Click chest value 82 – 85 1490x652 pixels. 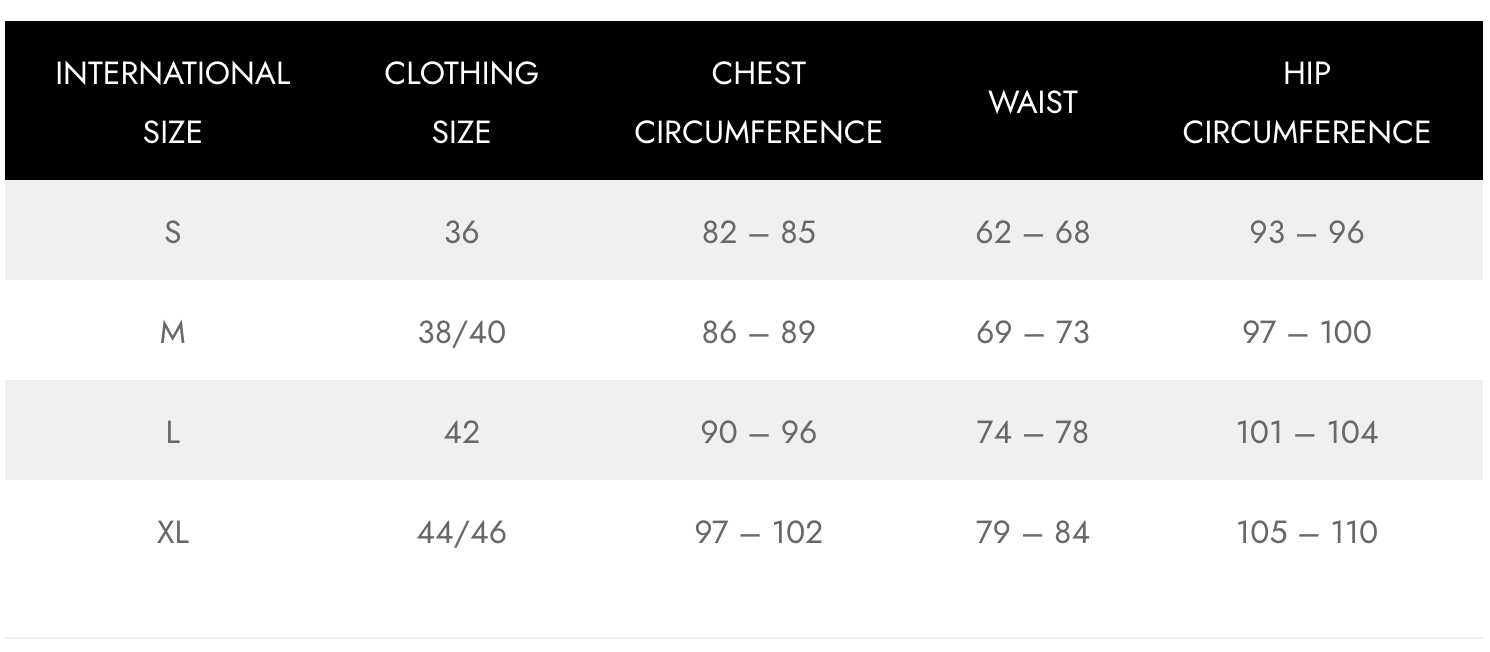pyautogui.click(x=758, y=232)
